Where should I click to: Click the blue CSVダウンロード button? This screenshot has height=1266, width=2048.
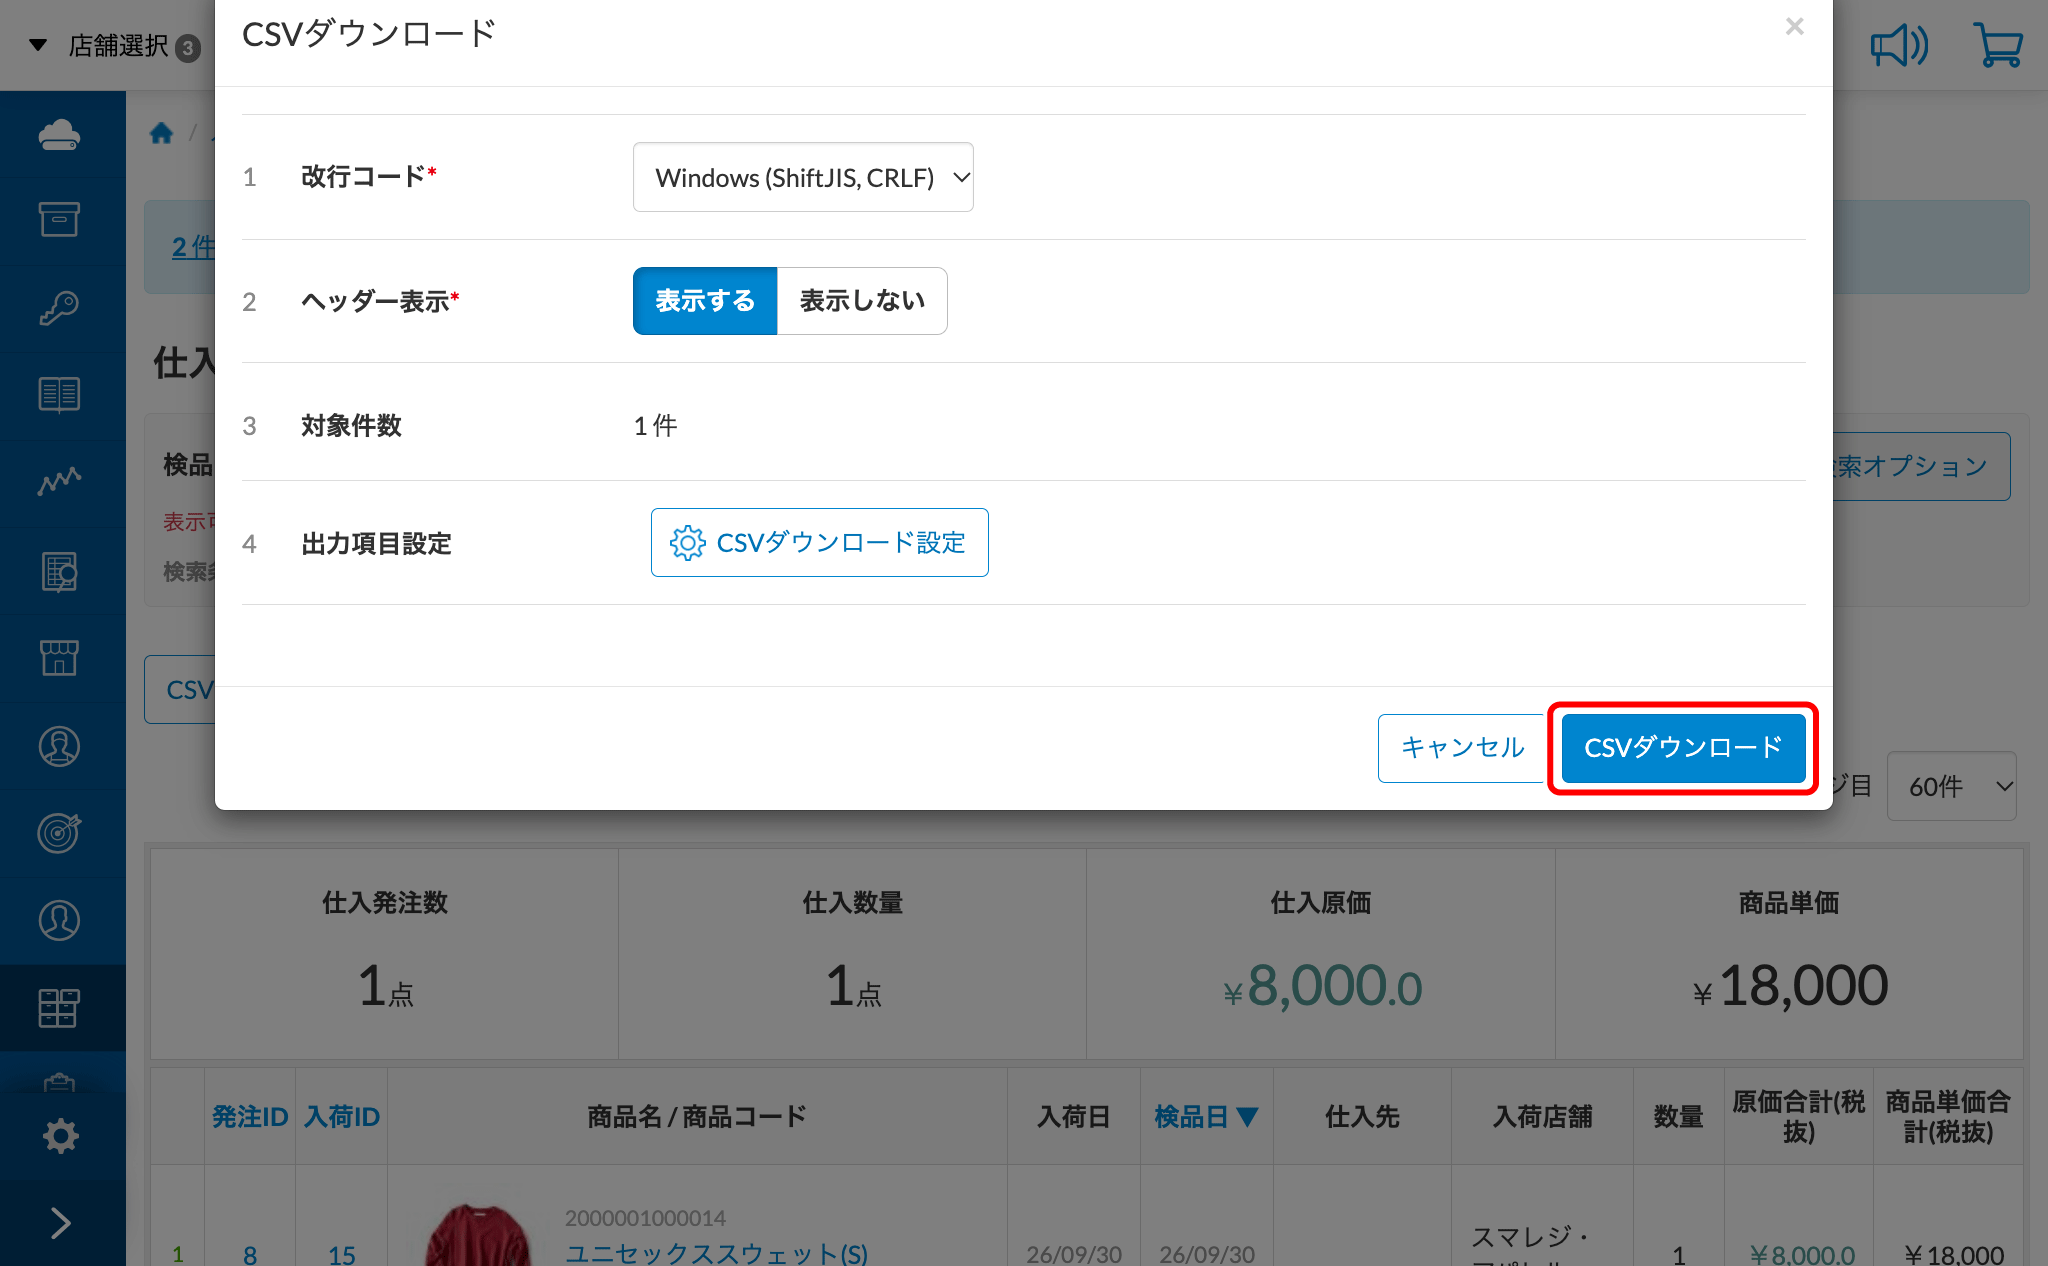coord(1683,748)
